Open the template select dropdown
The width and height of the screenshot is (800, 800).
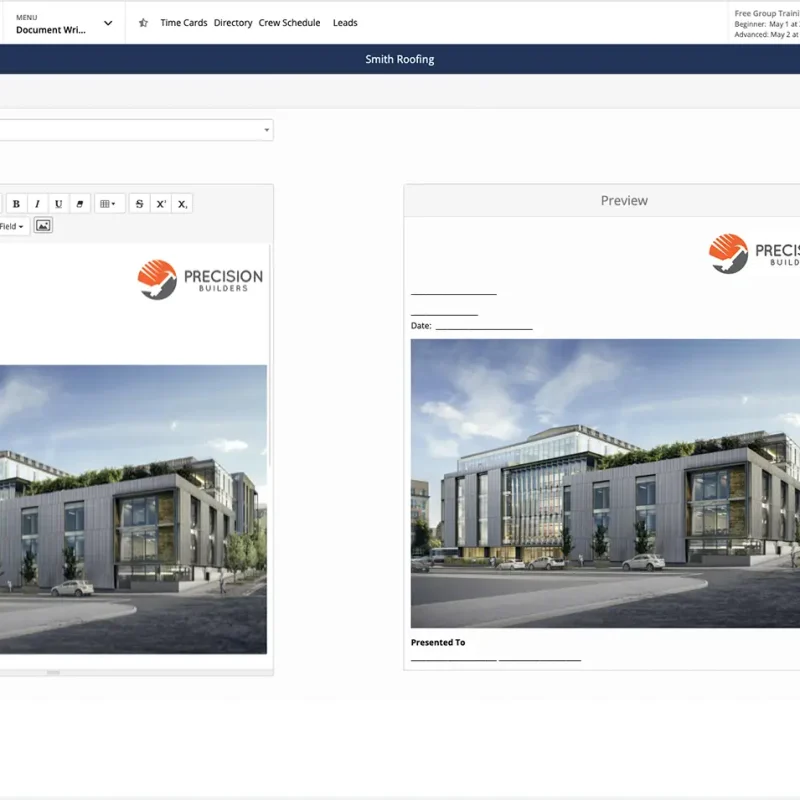136,130
